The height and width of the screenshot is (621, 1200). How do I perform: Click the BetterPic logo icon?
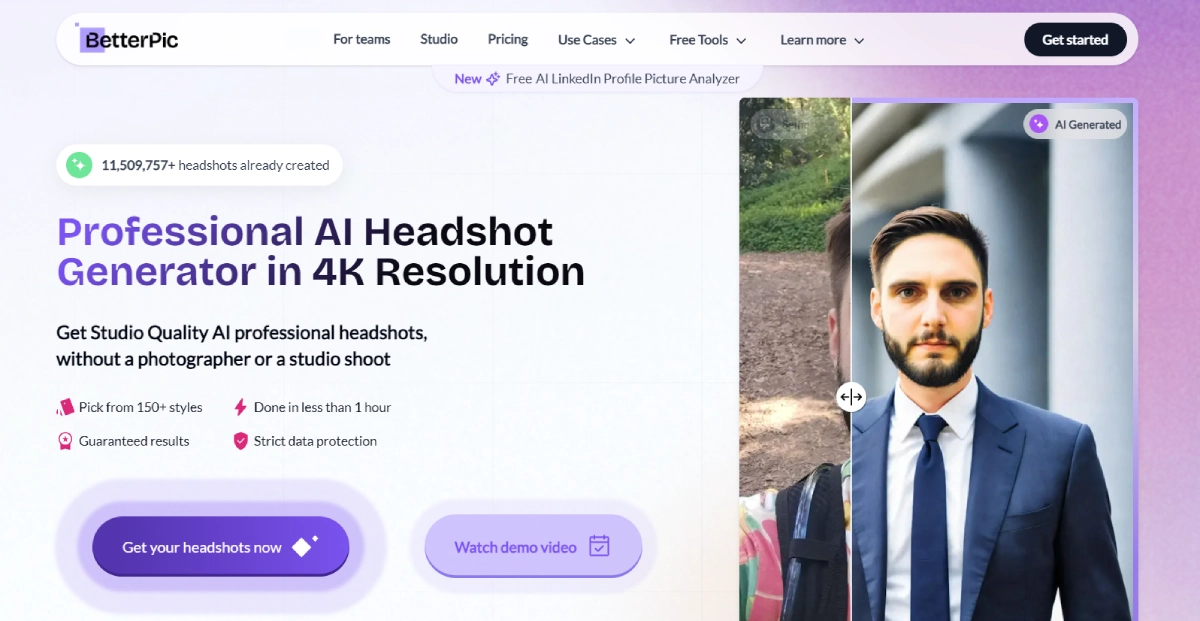pos(92,40)
